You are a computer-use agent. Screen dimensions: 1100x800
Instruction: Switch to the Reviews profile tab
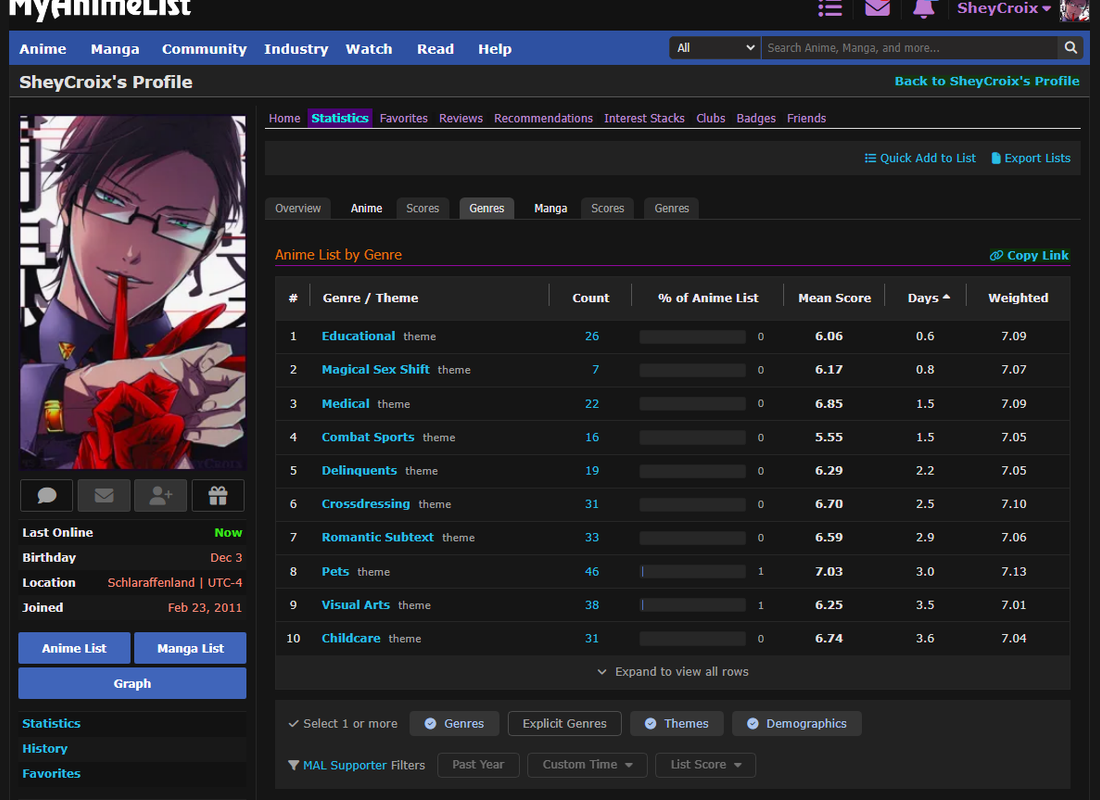click(461, 118)
